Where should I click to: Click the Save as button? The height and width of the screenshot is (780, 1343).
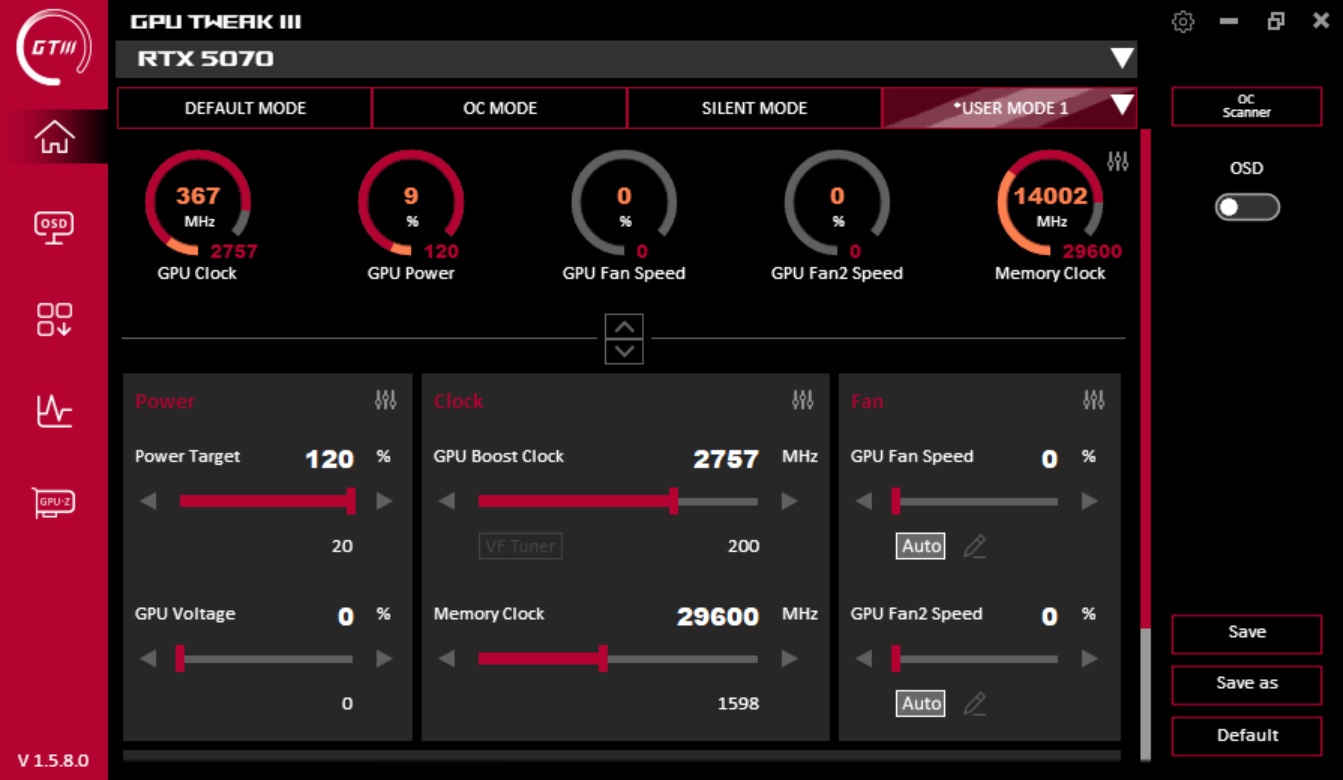pos(1246,683)
